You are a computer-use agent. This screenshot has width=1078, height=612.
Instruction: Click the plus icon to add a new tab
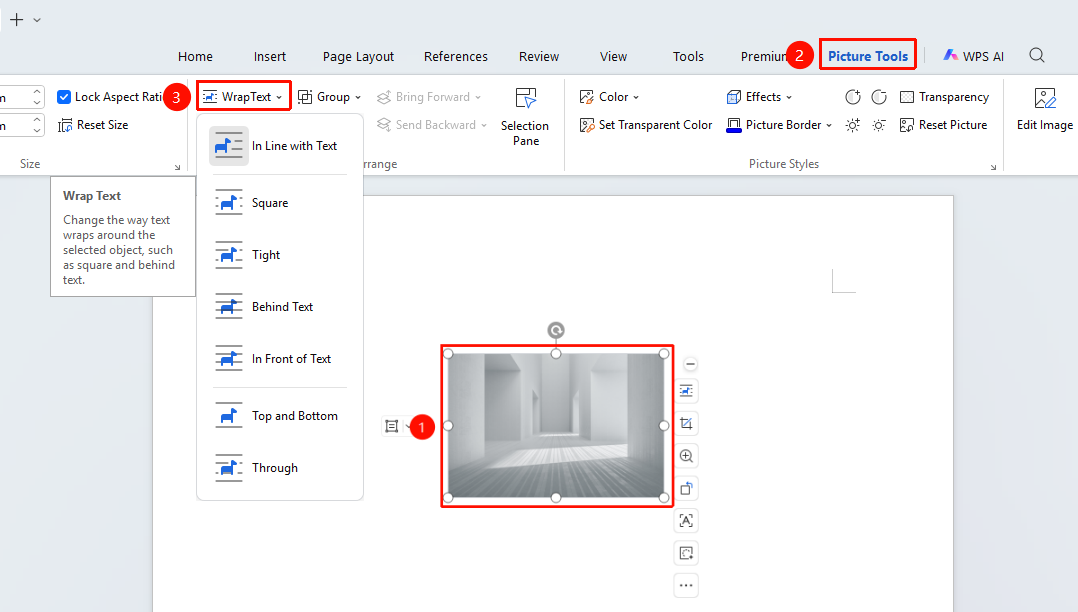[16, 20]
